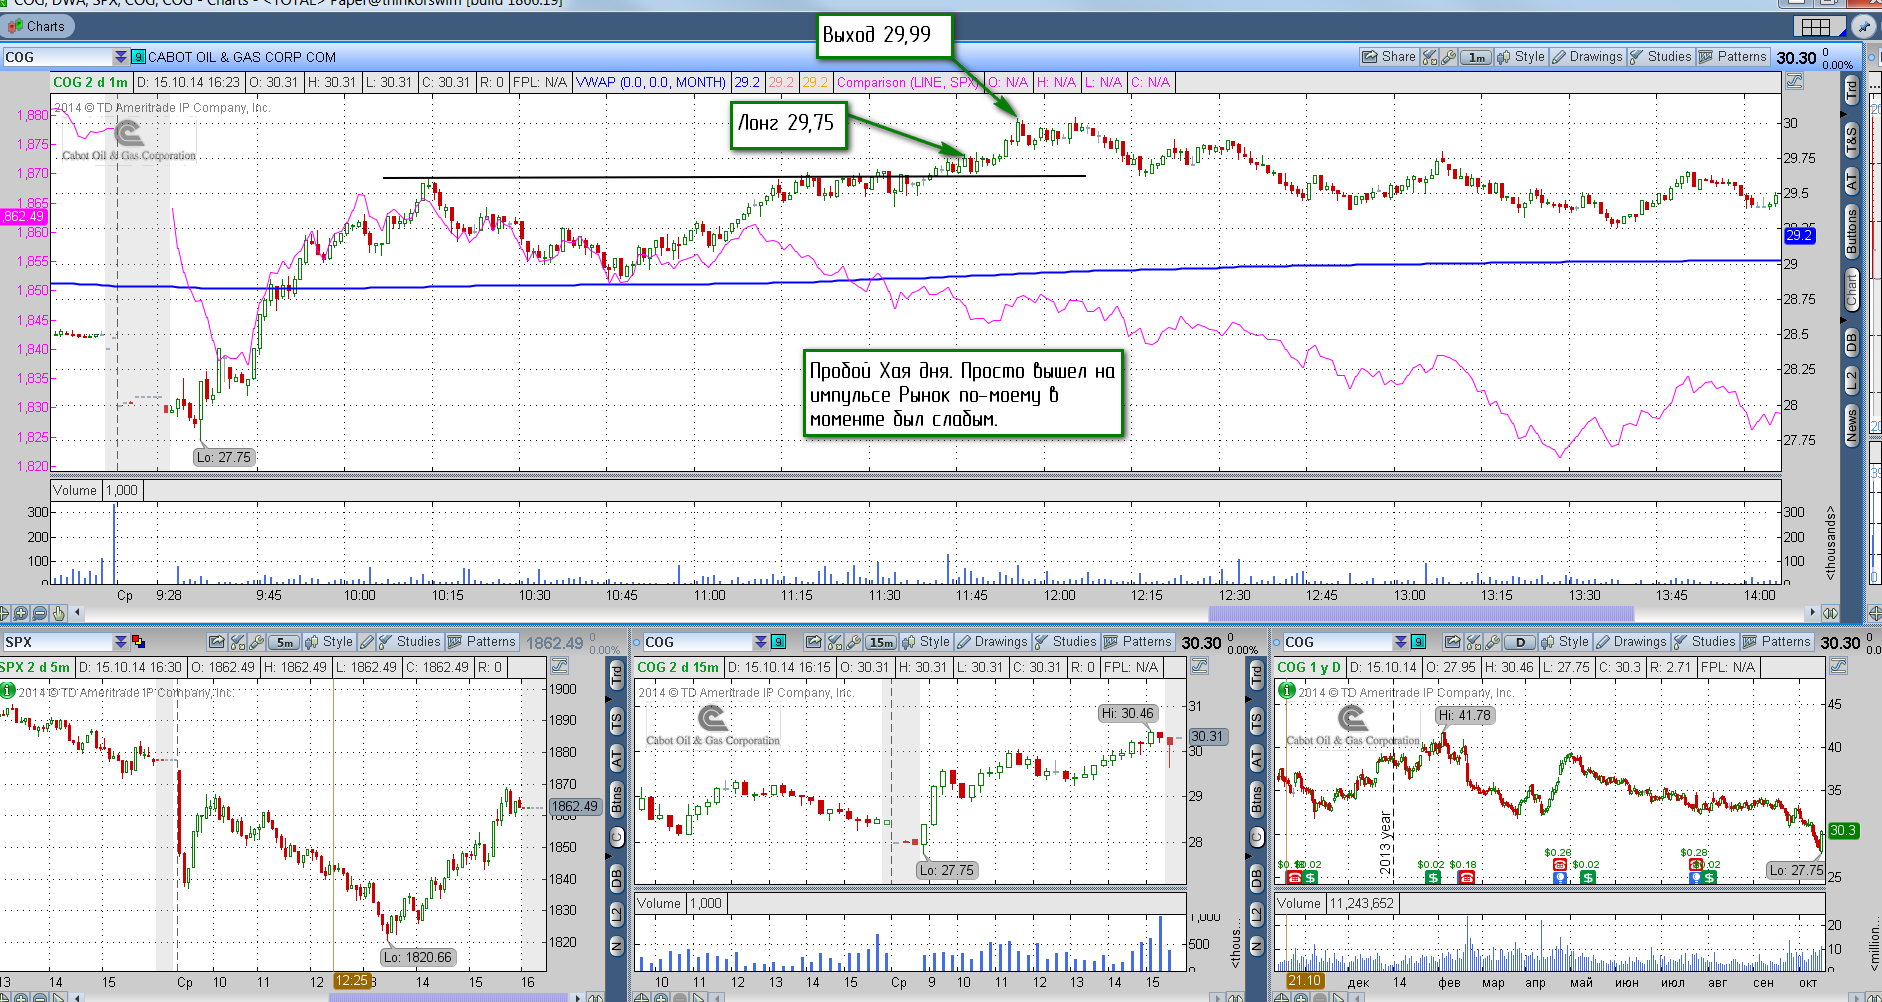Edit the SPX symbol field
This screenshot has height=1002, width=1882.
pyautogui.click(x=58, y=642)
